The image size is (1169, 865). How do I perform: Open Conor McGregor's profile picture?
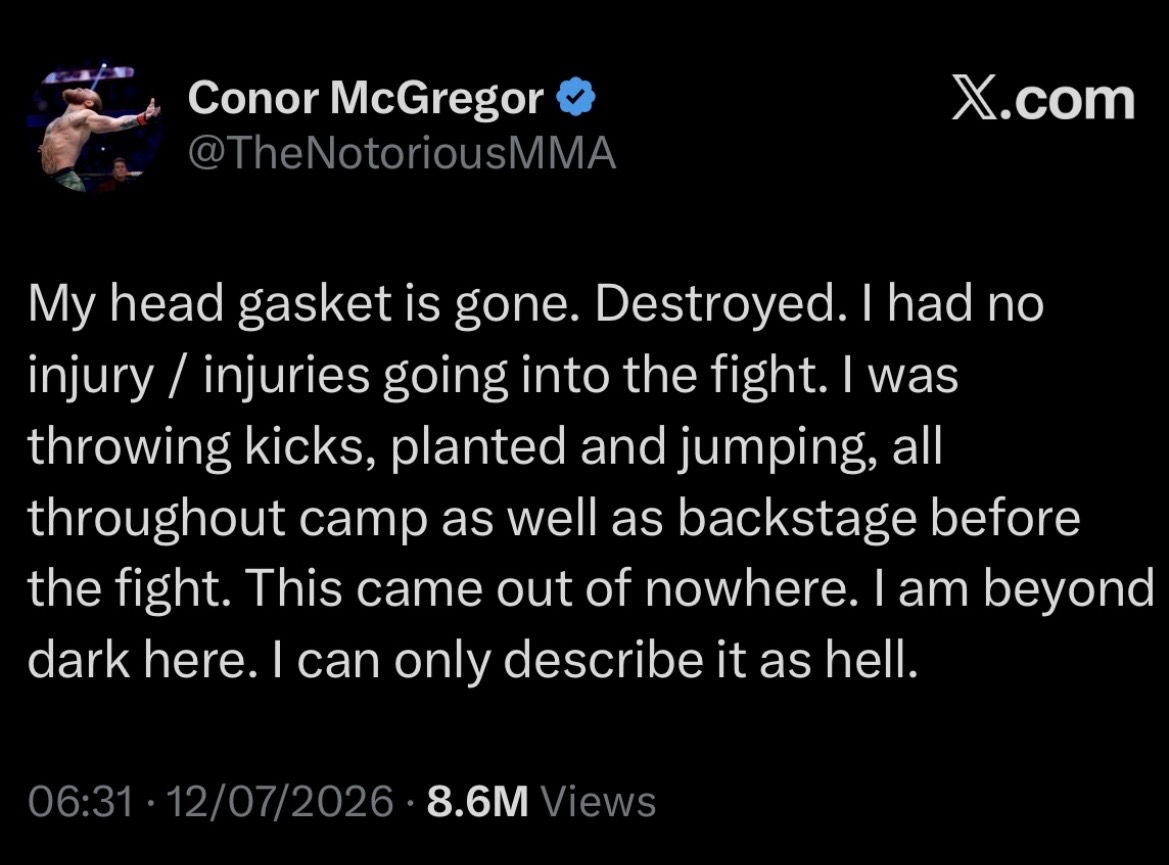coord(95,128)
